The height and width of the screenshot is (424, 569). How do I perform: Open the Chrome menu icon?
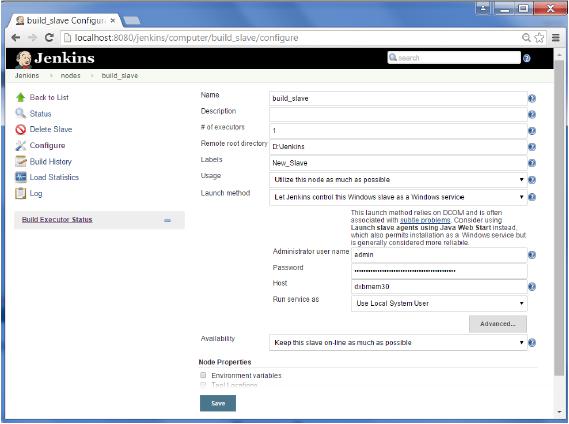coord(556,37)
